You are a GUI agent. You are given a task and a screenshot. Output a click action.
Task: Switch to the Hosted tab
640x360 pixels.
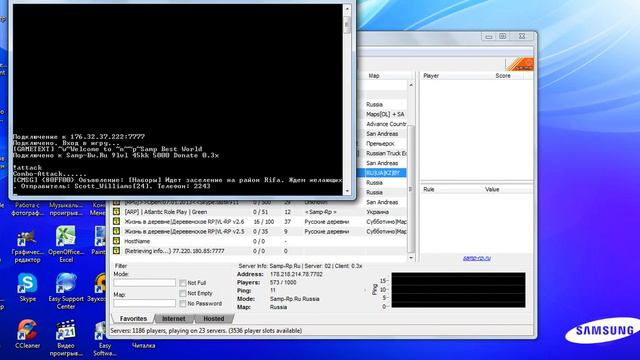point(213,319)
